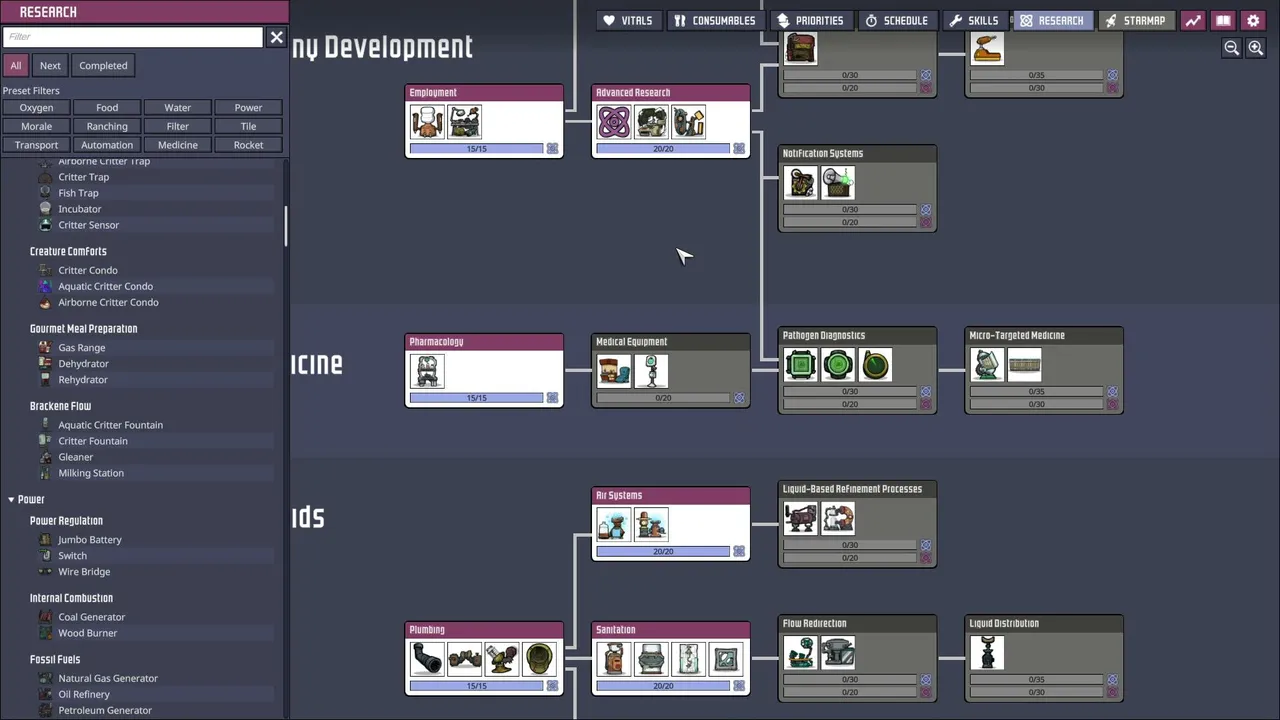Open the codex book icon
The height and width of the screenshot is (720, 1280).
coord(1223,20)
